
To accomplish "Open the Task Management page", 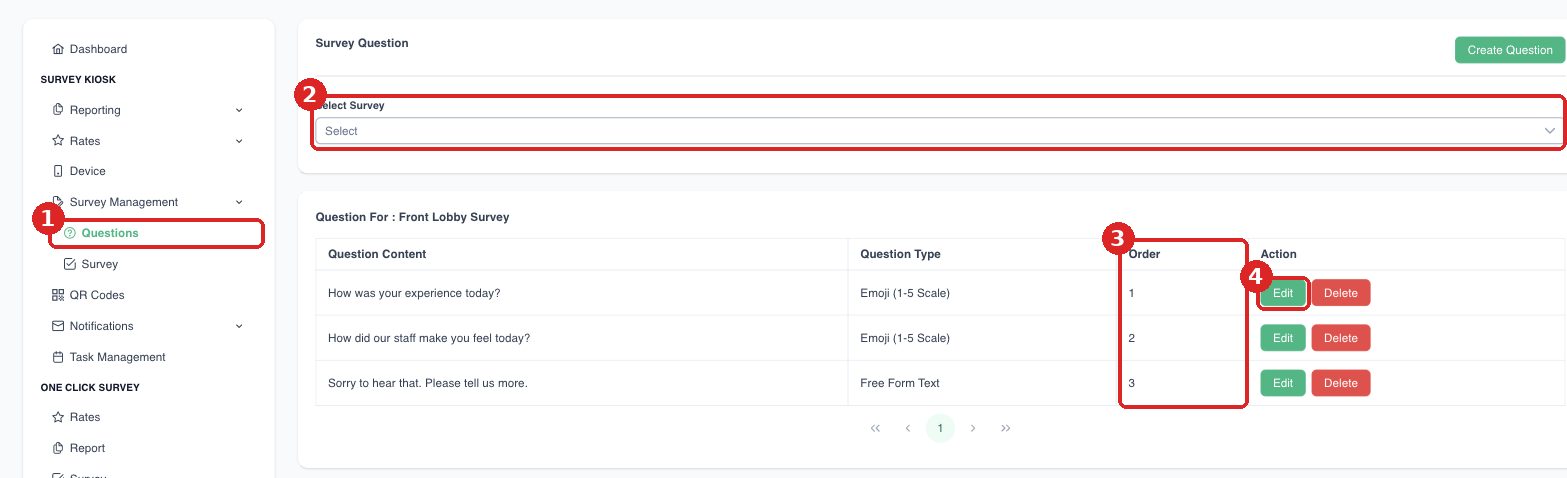I will pos(118,357).
